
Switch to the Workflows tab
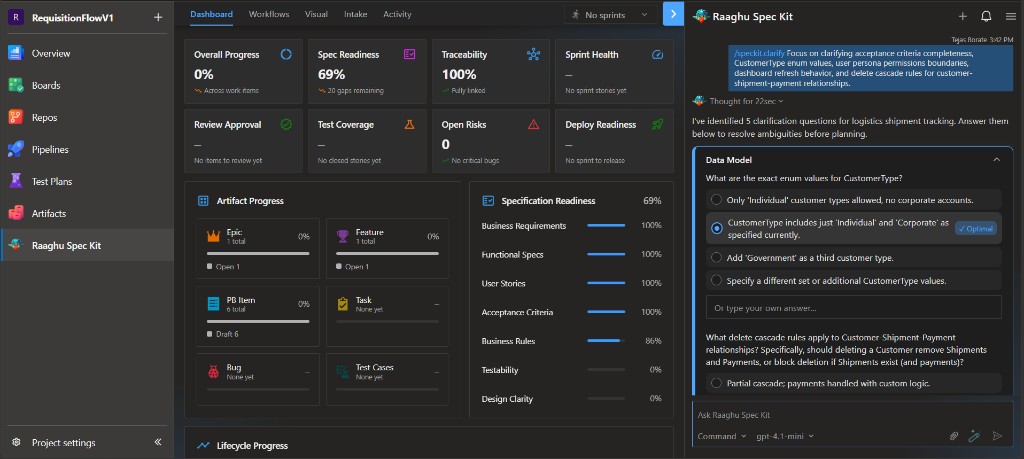pos(269,14)
